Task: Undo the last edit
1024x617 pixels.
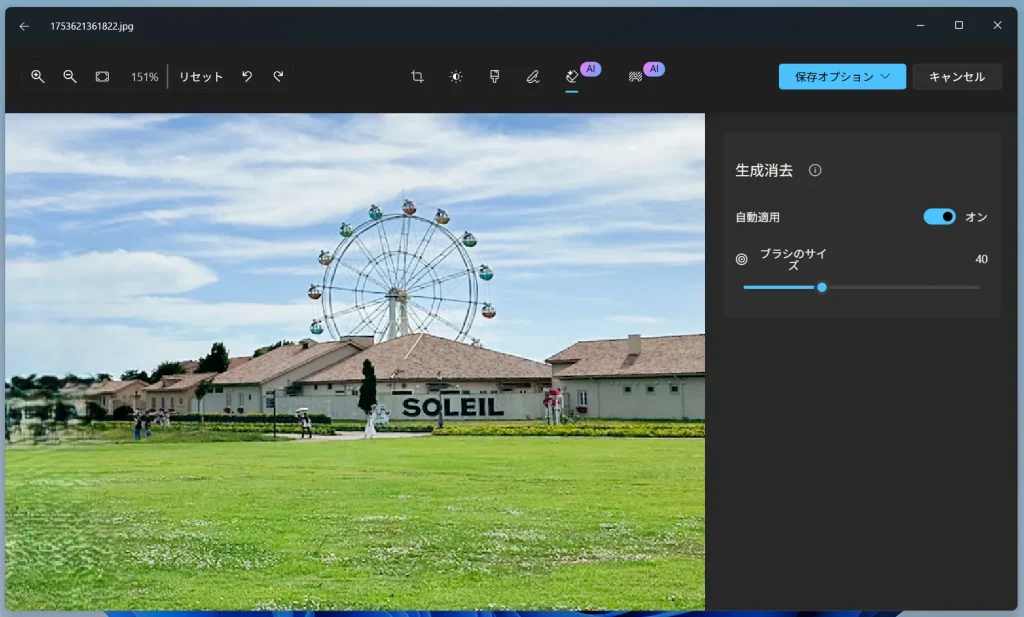Action: click(x=247, y=76)
